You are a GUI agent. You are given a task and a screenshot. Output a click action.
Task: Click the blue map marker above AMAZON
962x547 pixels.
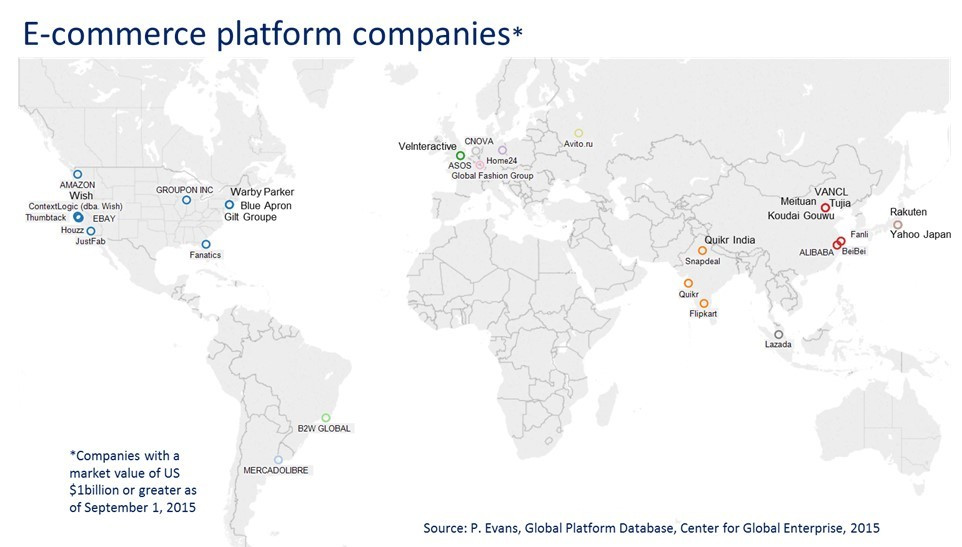(x=77, y=174)
